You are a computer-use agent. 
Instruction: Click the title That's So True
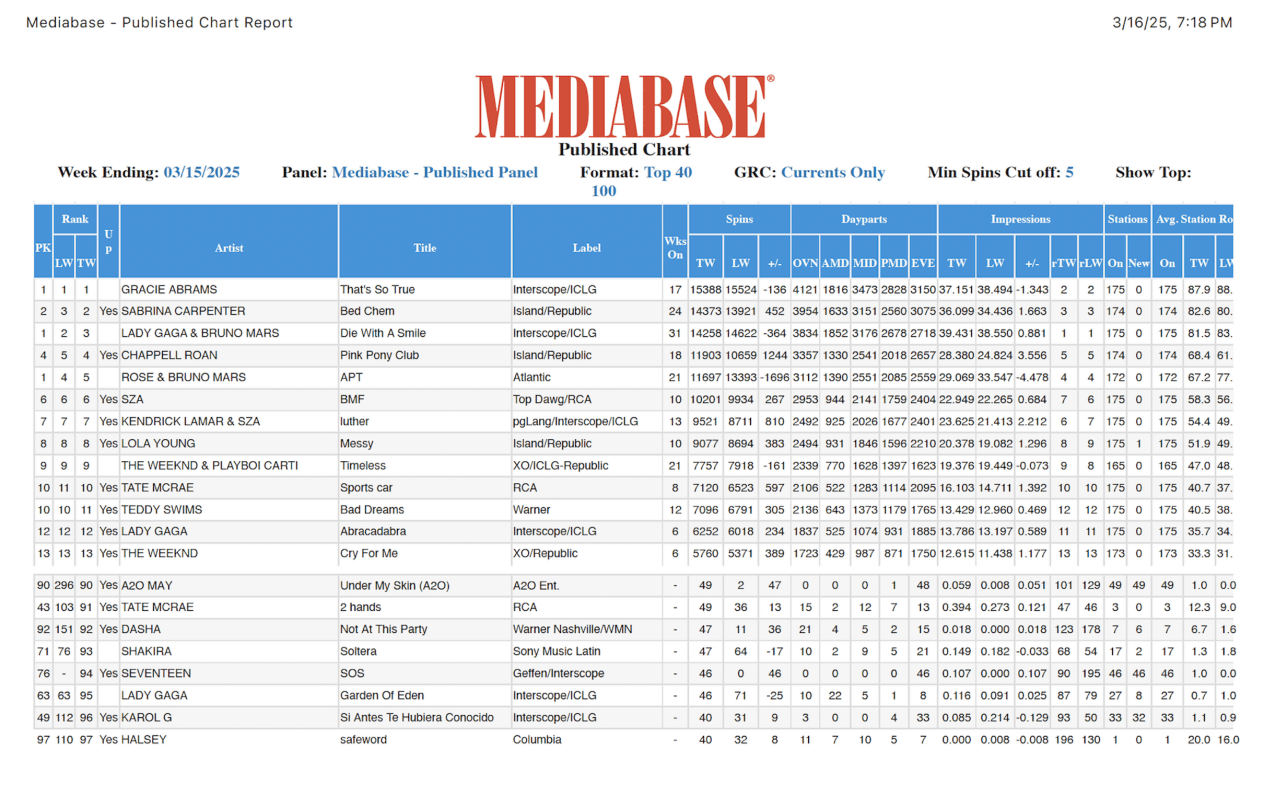click(377, 290)
